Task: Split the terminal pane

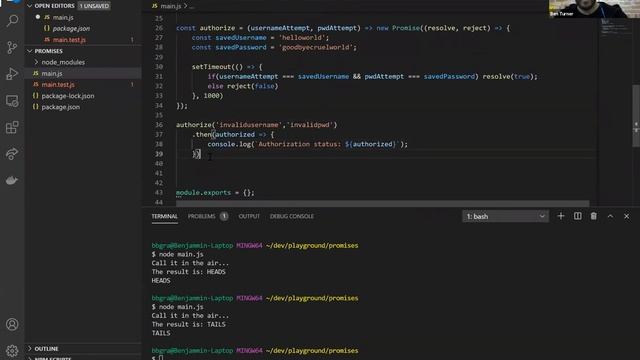Action: [578, 216]
